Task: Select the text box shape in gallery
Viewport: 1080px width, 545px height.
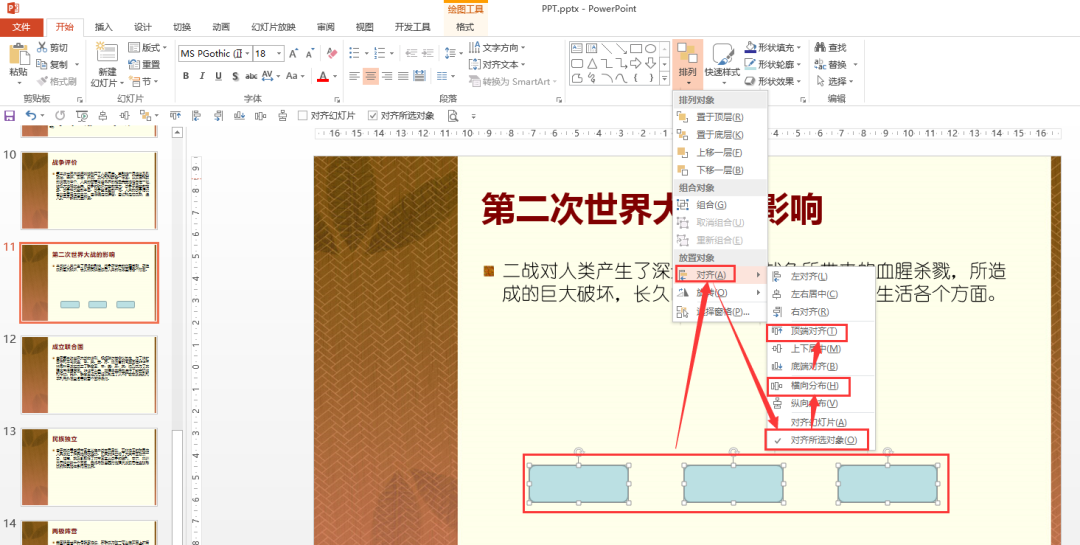Action: coord(575,48)
